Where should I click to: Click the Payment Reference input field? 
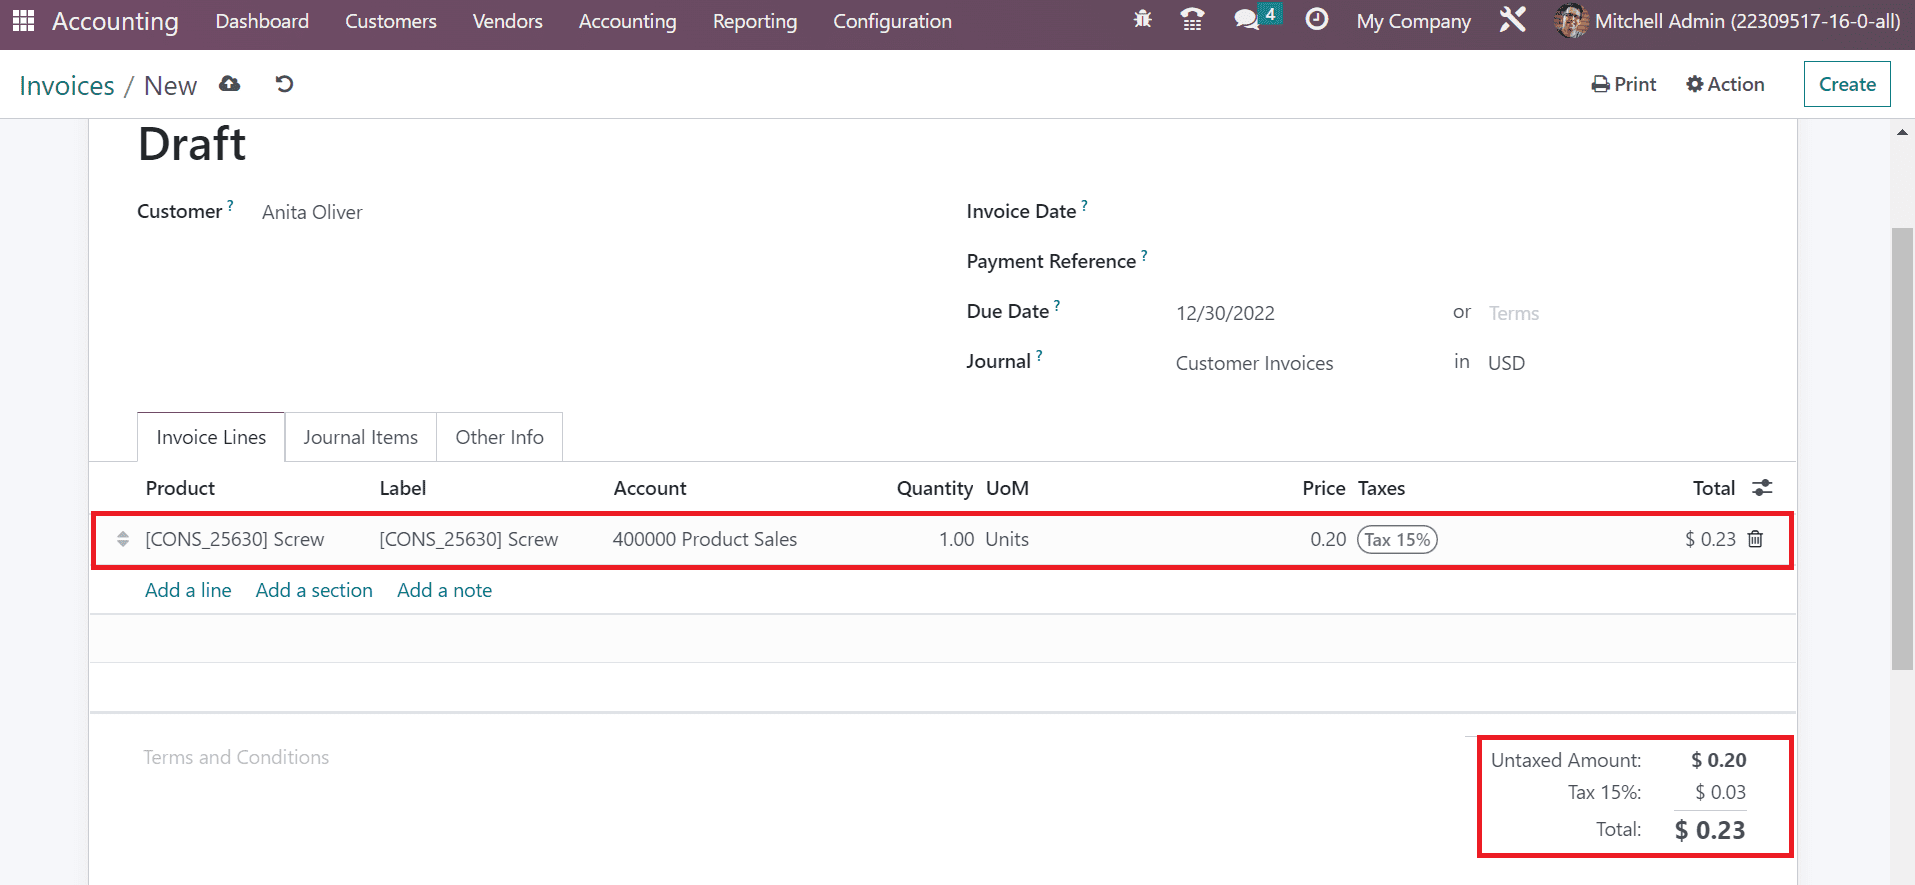point(1461,262)
